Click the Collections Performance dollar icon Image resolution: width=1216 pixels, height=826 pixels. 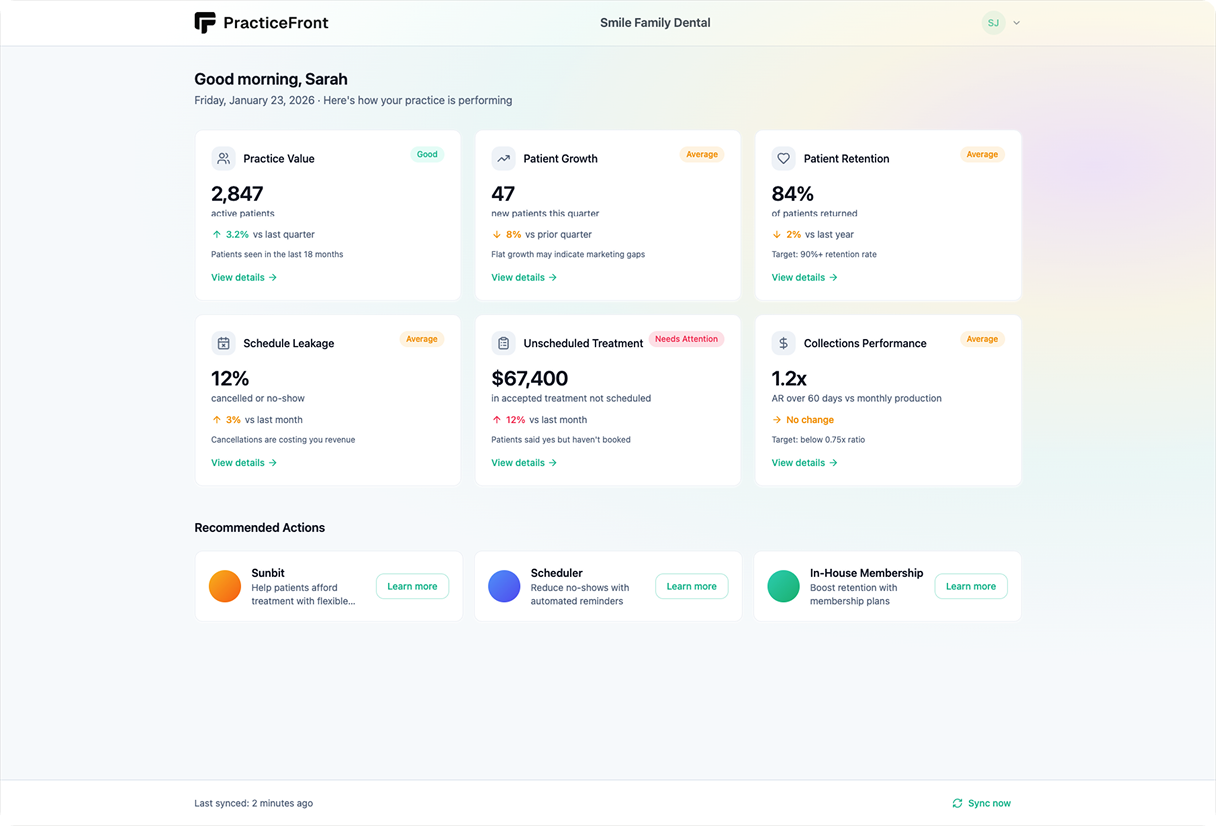(x=783, y=343)
